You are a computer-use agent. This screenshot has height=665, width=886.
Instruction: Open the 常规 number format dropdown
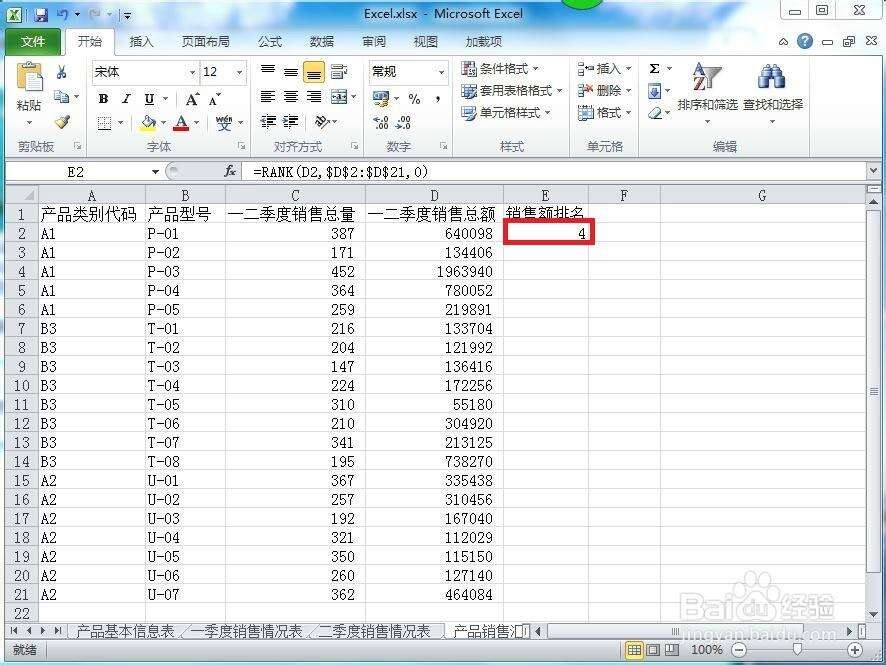click(x=441, y=72)
